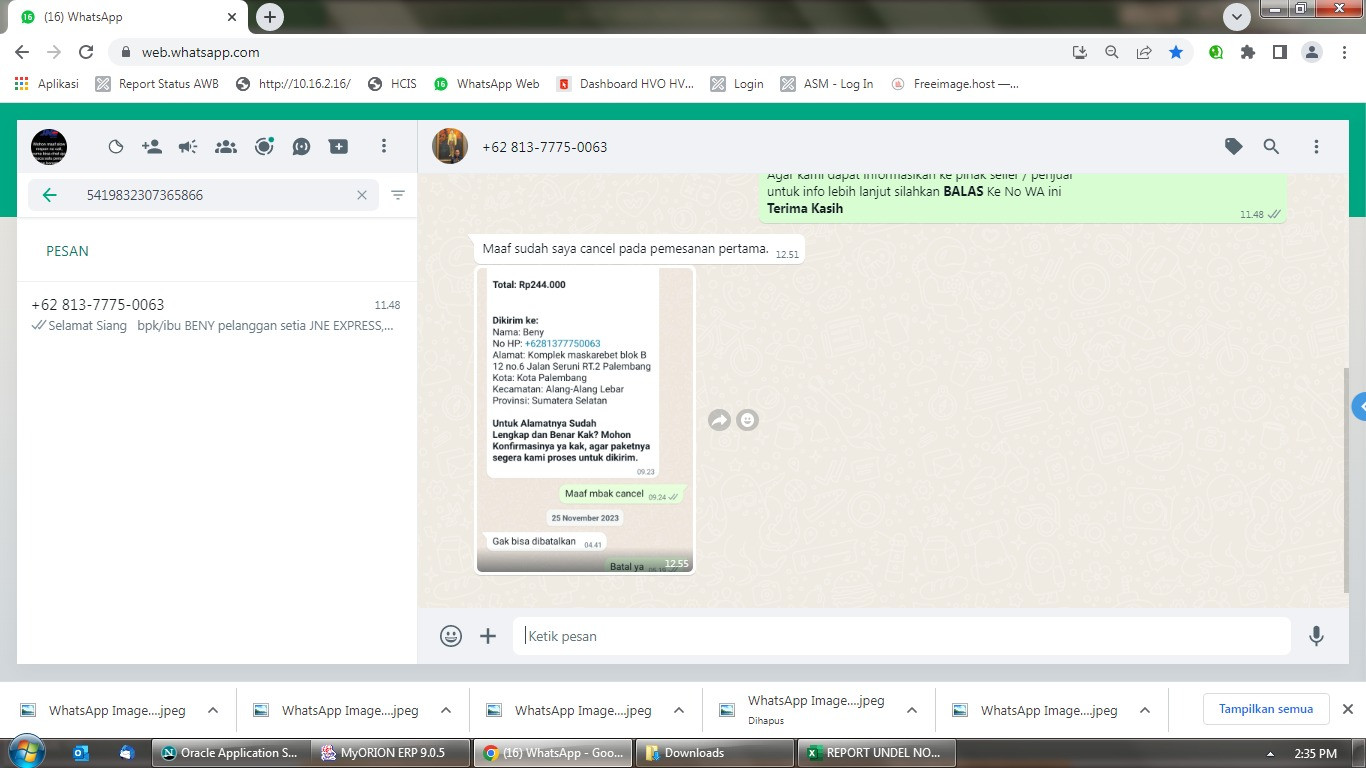1366x768 pixels.
Task: Open the attachment plus menu
Action: pos(488,636)
